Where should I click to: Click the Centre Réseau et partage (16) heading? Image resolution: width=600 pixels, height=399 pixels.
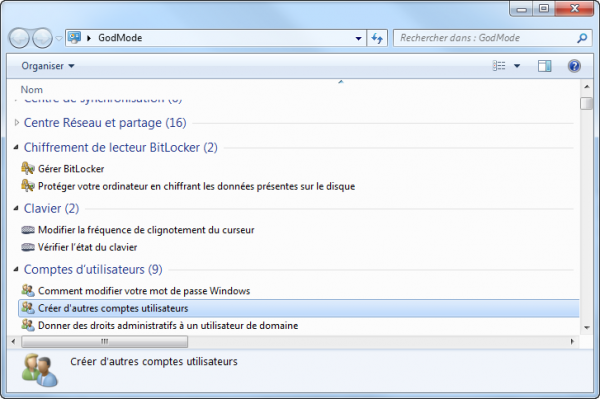point(105,123)
